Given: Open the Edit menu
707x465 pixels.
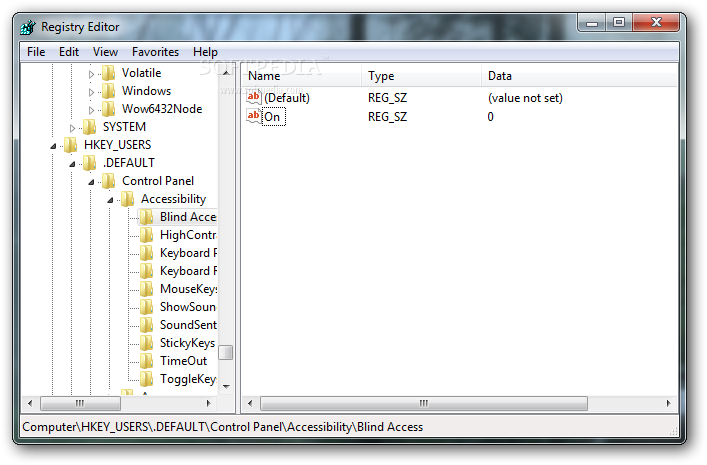Looking at the screenshot, I should click(x=69, y=52).
